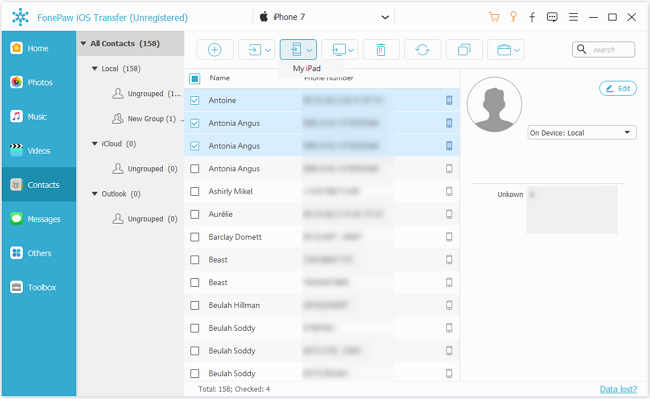
Task: Click the Unkown value field
Action: (572, 210)
